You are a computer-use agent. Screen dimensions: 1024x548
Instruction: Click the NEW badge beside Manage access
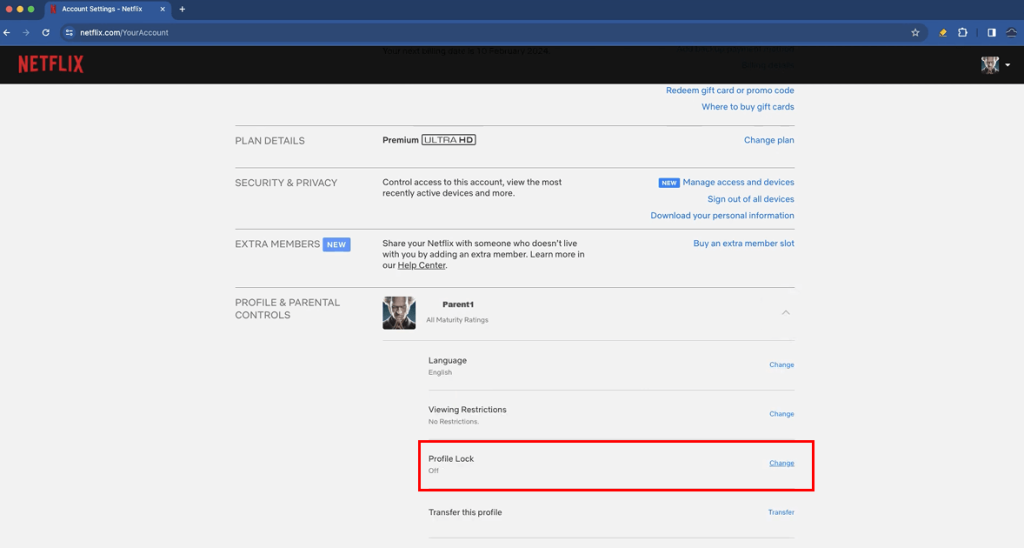669,183
